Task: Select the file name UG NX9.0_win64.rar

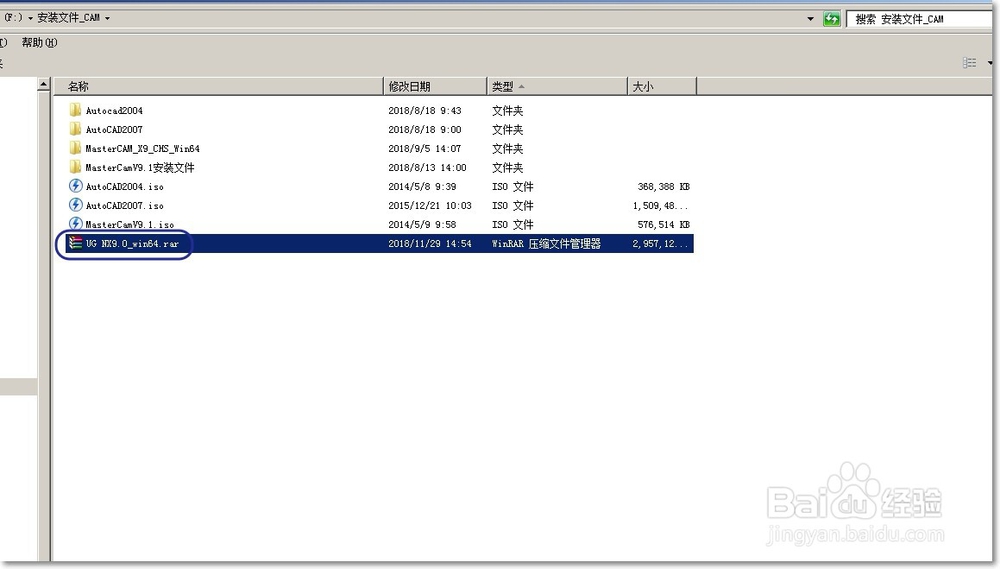Action: tap(133, 244)
